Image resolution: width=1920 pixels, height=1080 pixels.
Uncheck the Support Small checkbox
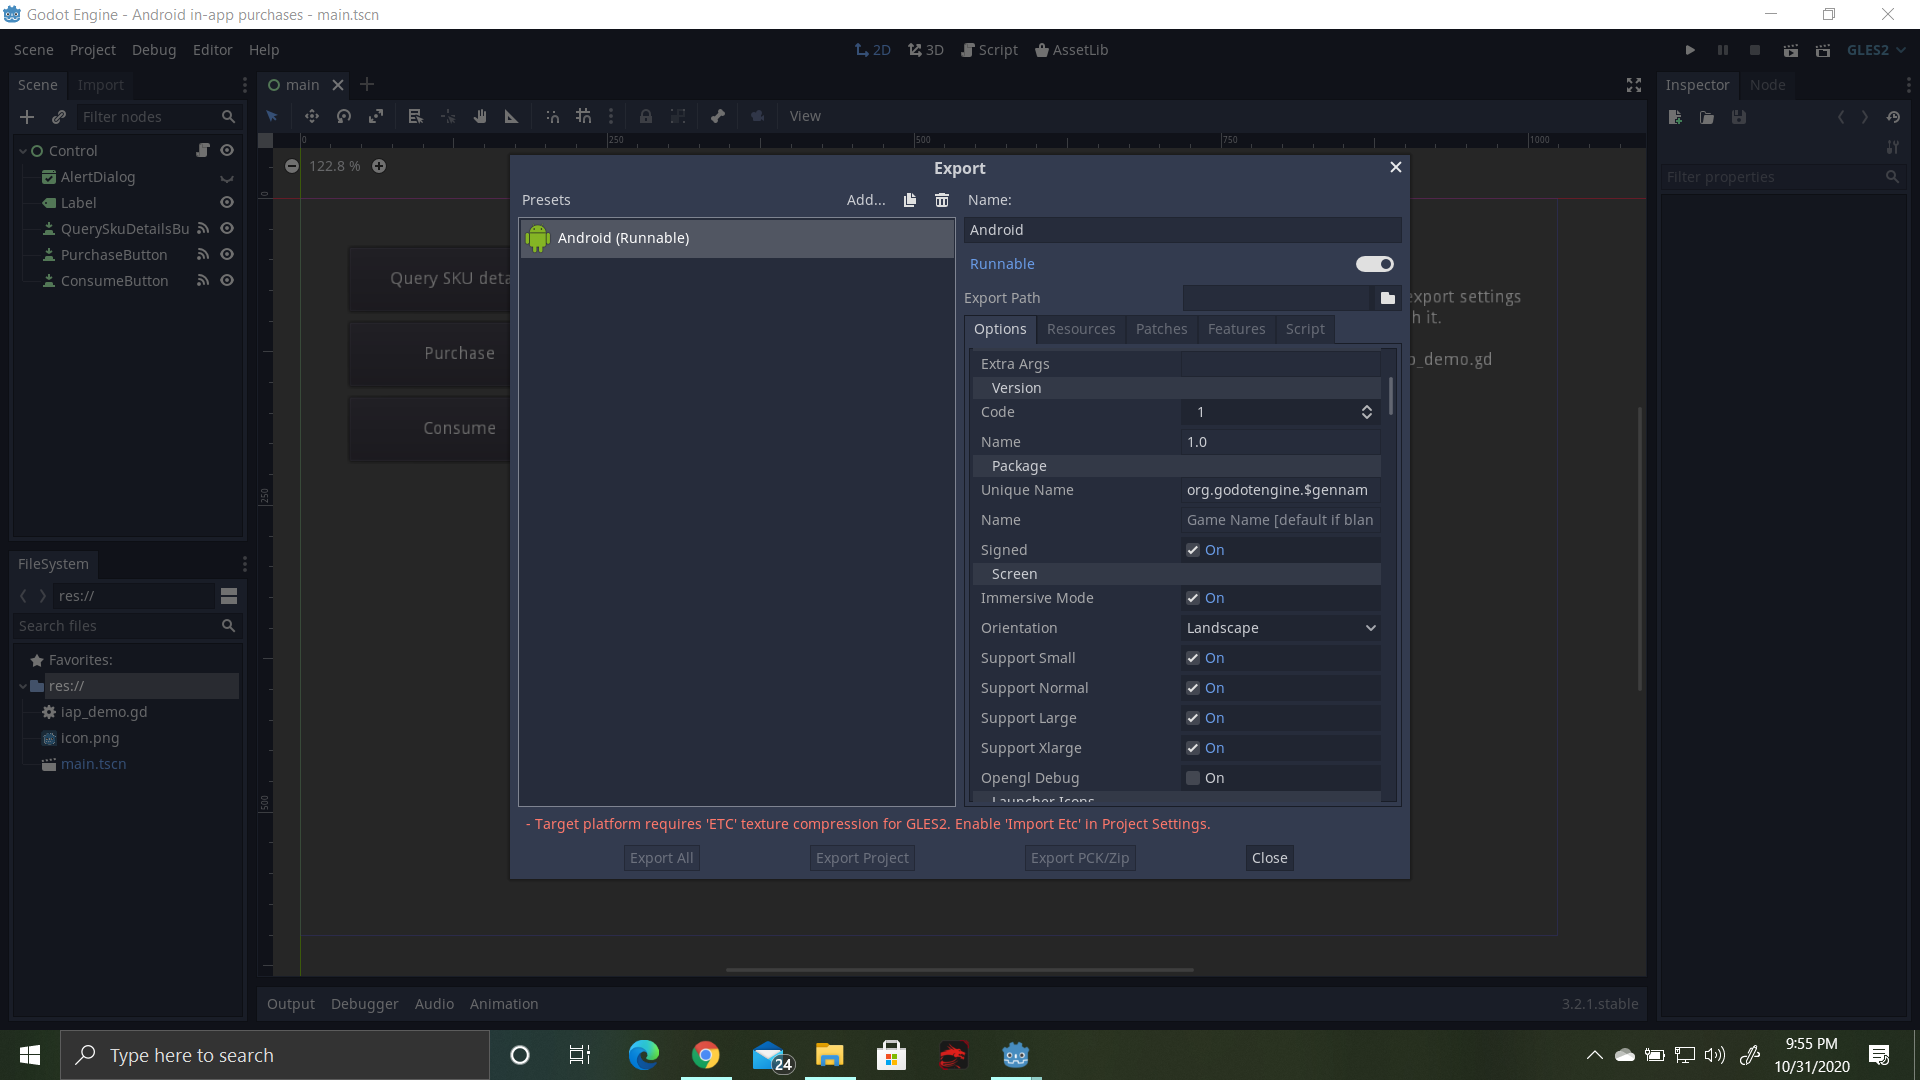[x=1193, y=658]
